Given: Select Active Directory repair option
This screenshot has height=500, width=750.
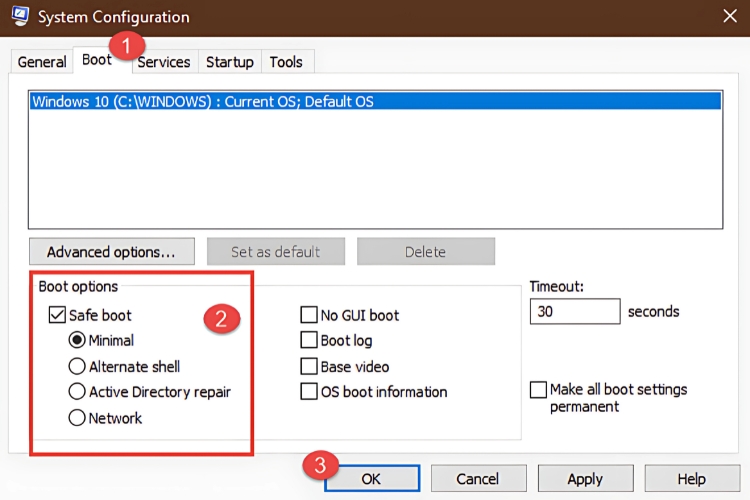Looking at the screenshot, I should click(x=77, y=392).
